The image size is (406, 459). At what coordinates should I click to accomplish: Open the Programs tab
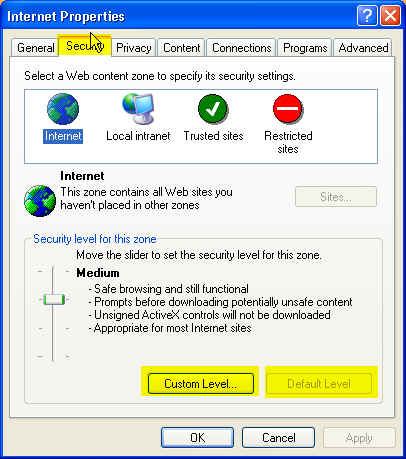pyautogui.click(x=305, y=48)
